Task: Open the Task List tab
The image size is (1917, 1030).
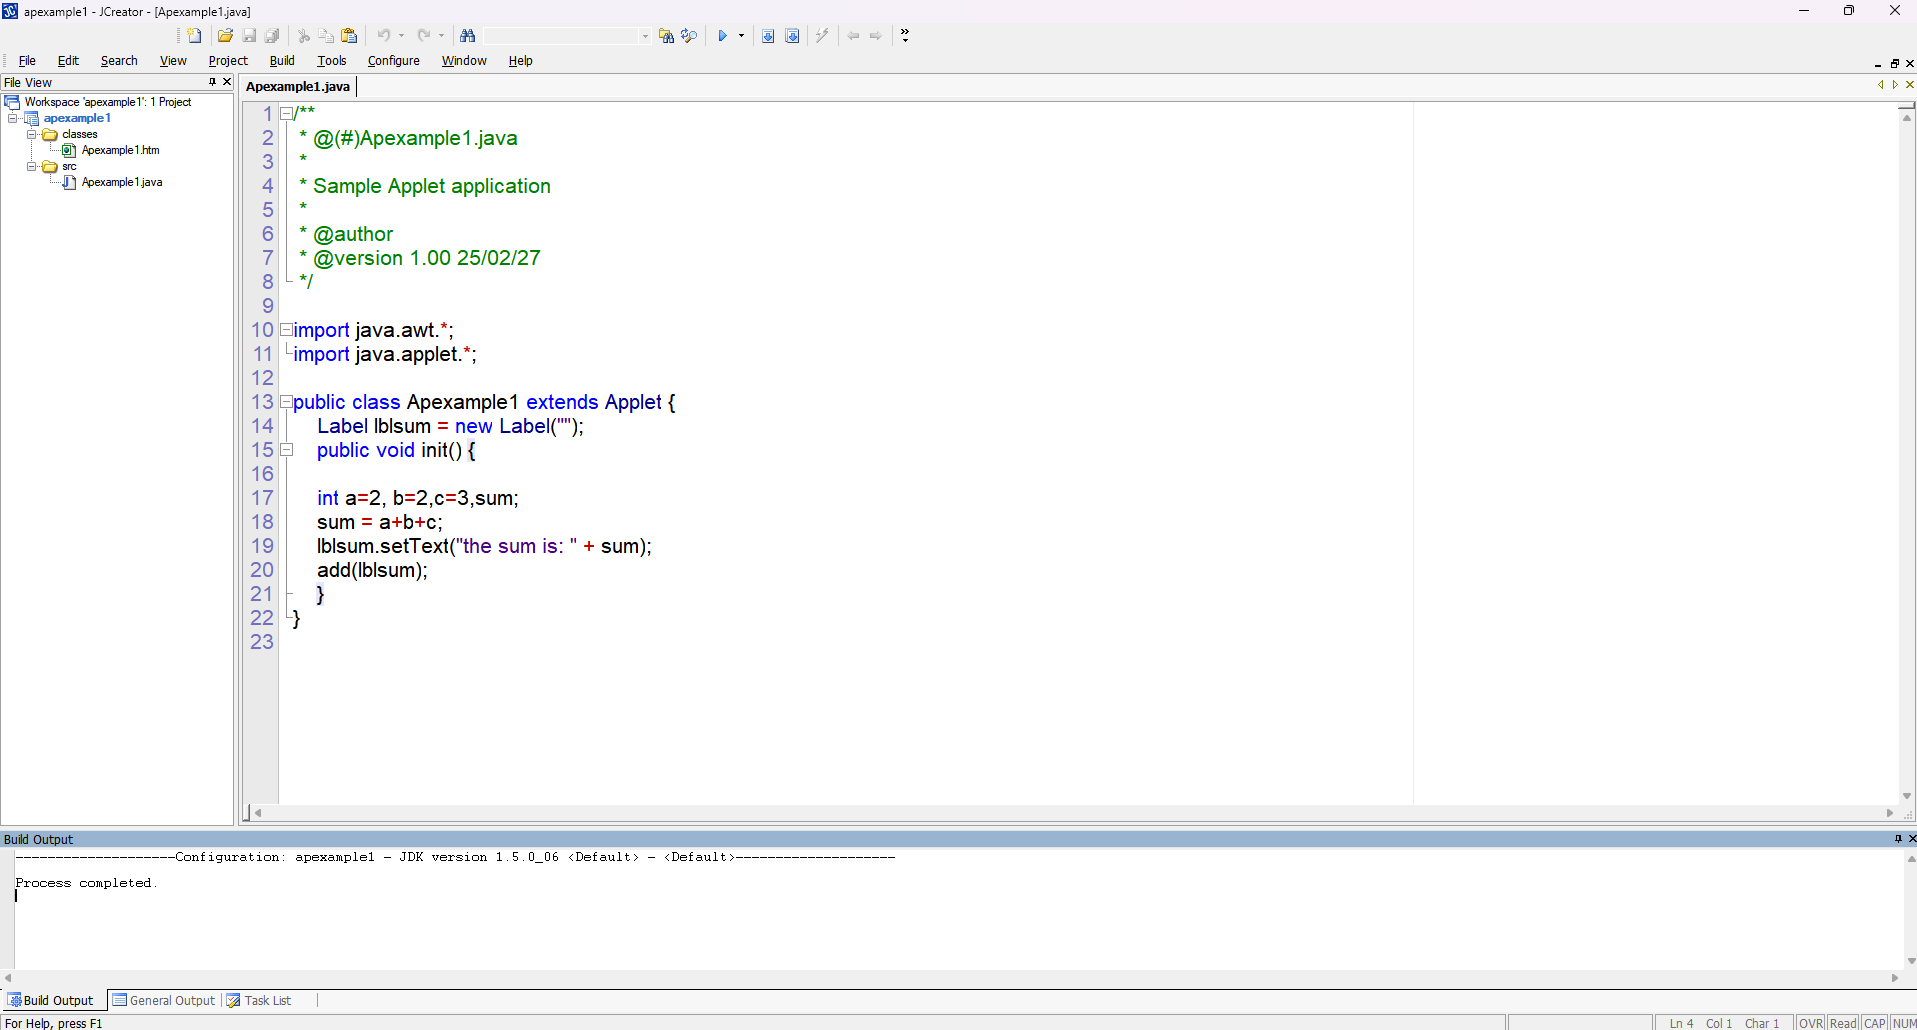Action: 259,1000
